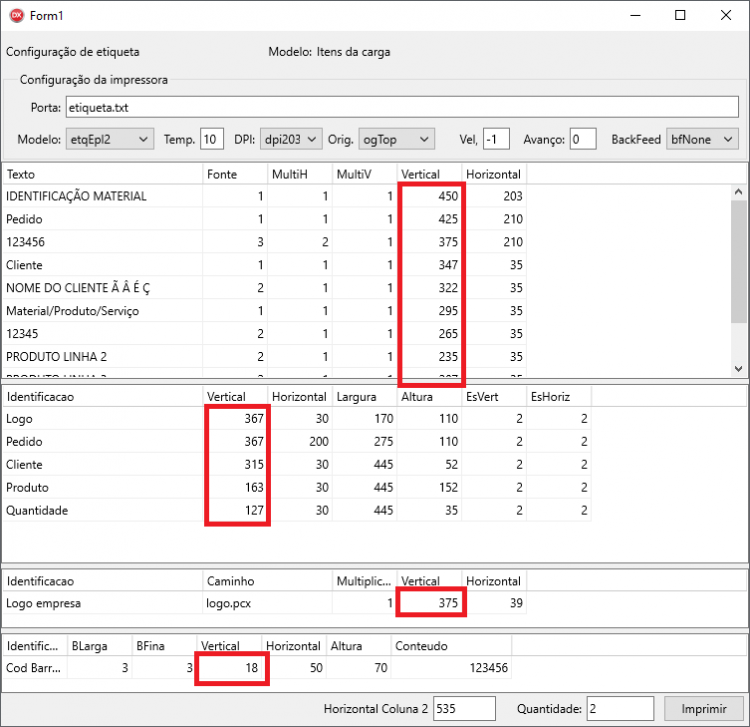Click Vertical value 295 cell
This screenshot has height=727, width=750.
pyautogui.click(x=429, y=311)
